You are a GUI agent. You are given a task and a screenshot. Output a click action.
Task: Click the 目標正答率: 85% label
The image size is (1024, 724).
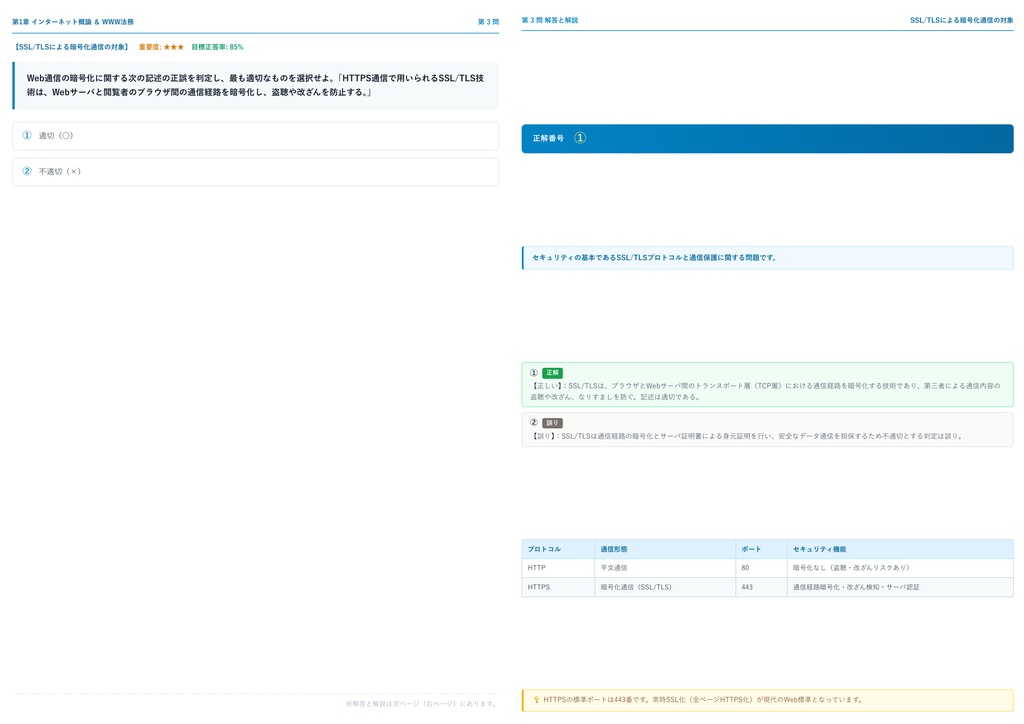(217, 47)
